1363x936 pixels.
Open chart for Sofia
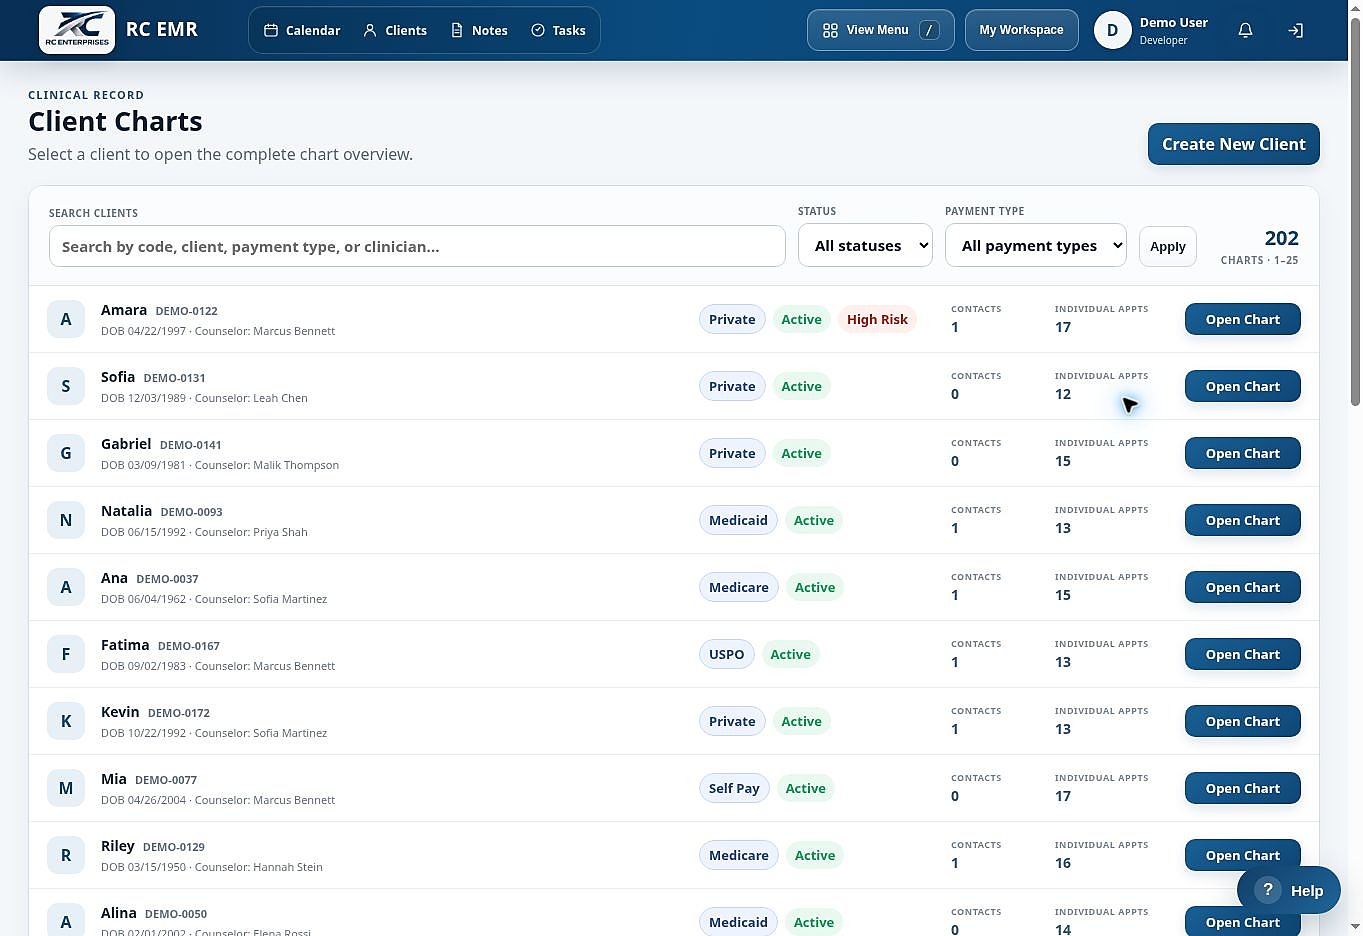[x=1242, y=386]
